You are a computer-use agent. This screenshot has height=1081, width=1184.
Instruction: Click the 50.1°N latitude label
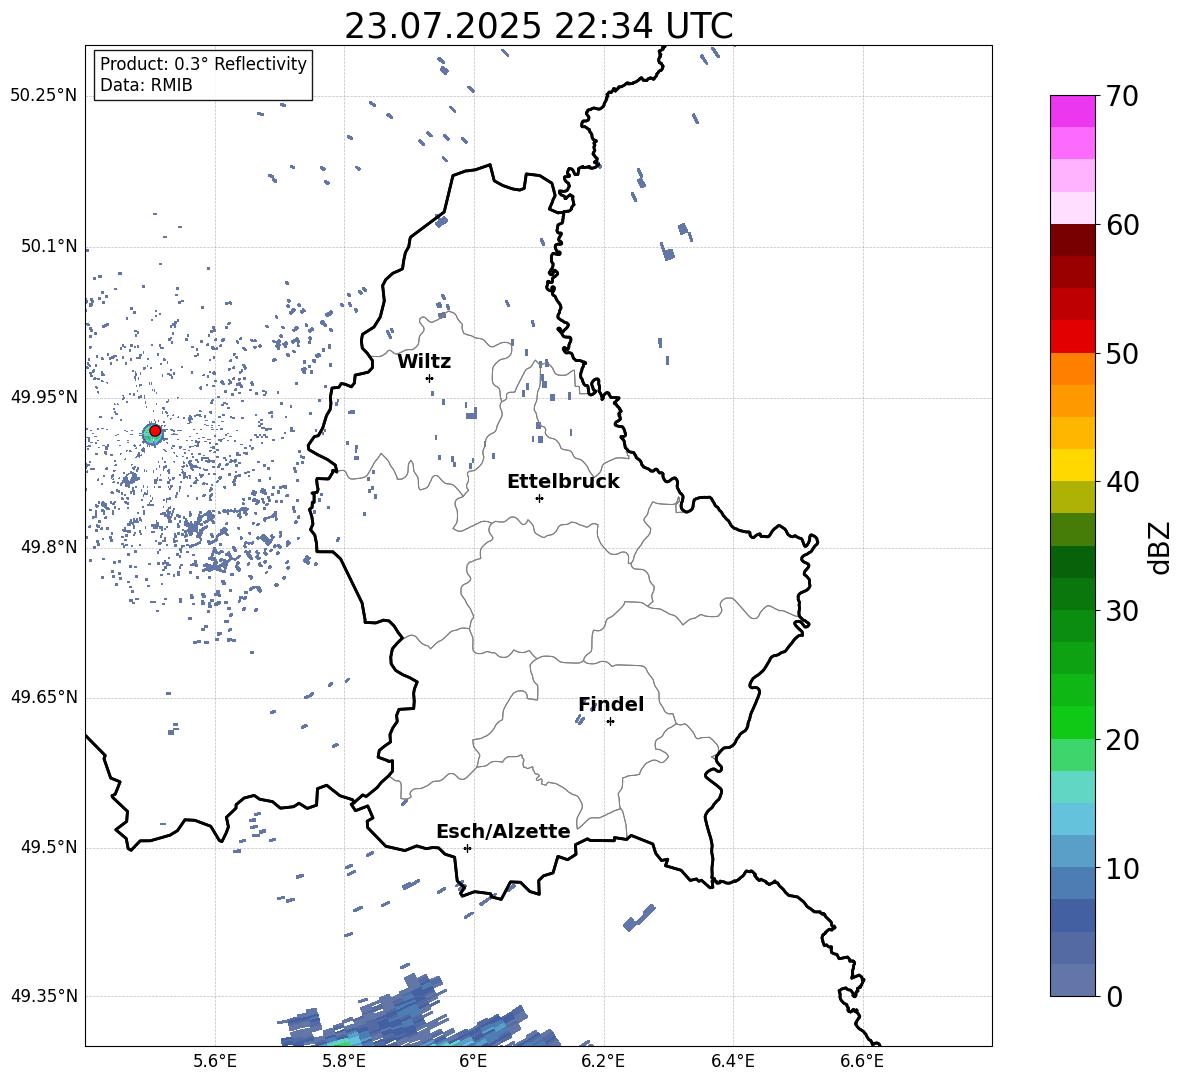click(x=49, y=246)
